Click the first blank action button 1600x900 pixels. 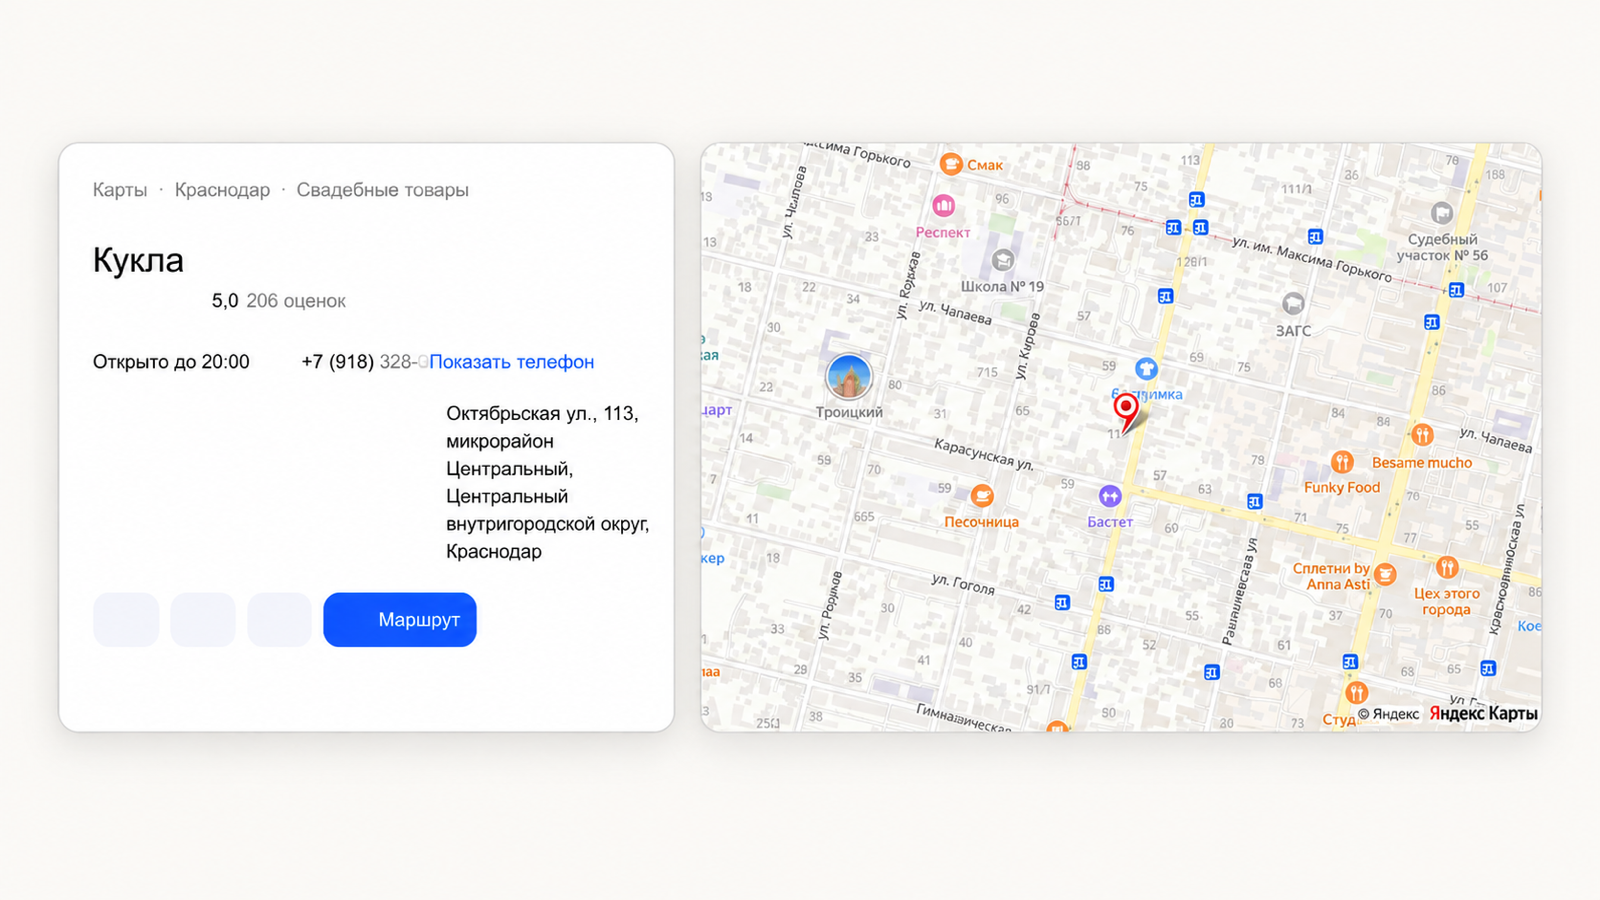[x=126, y=620]
